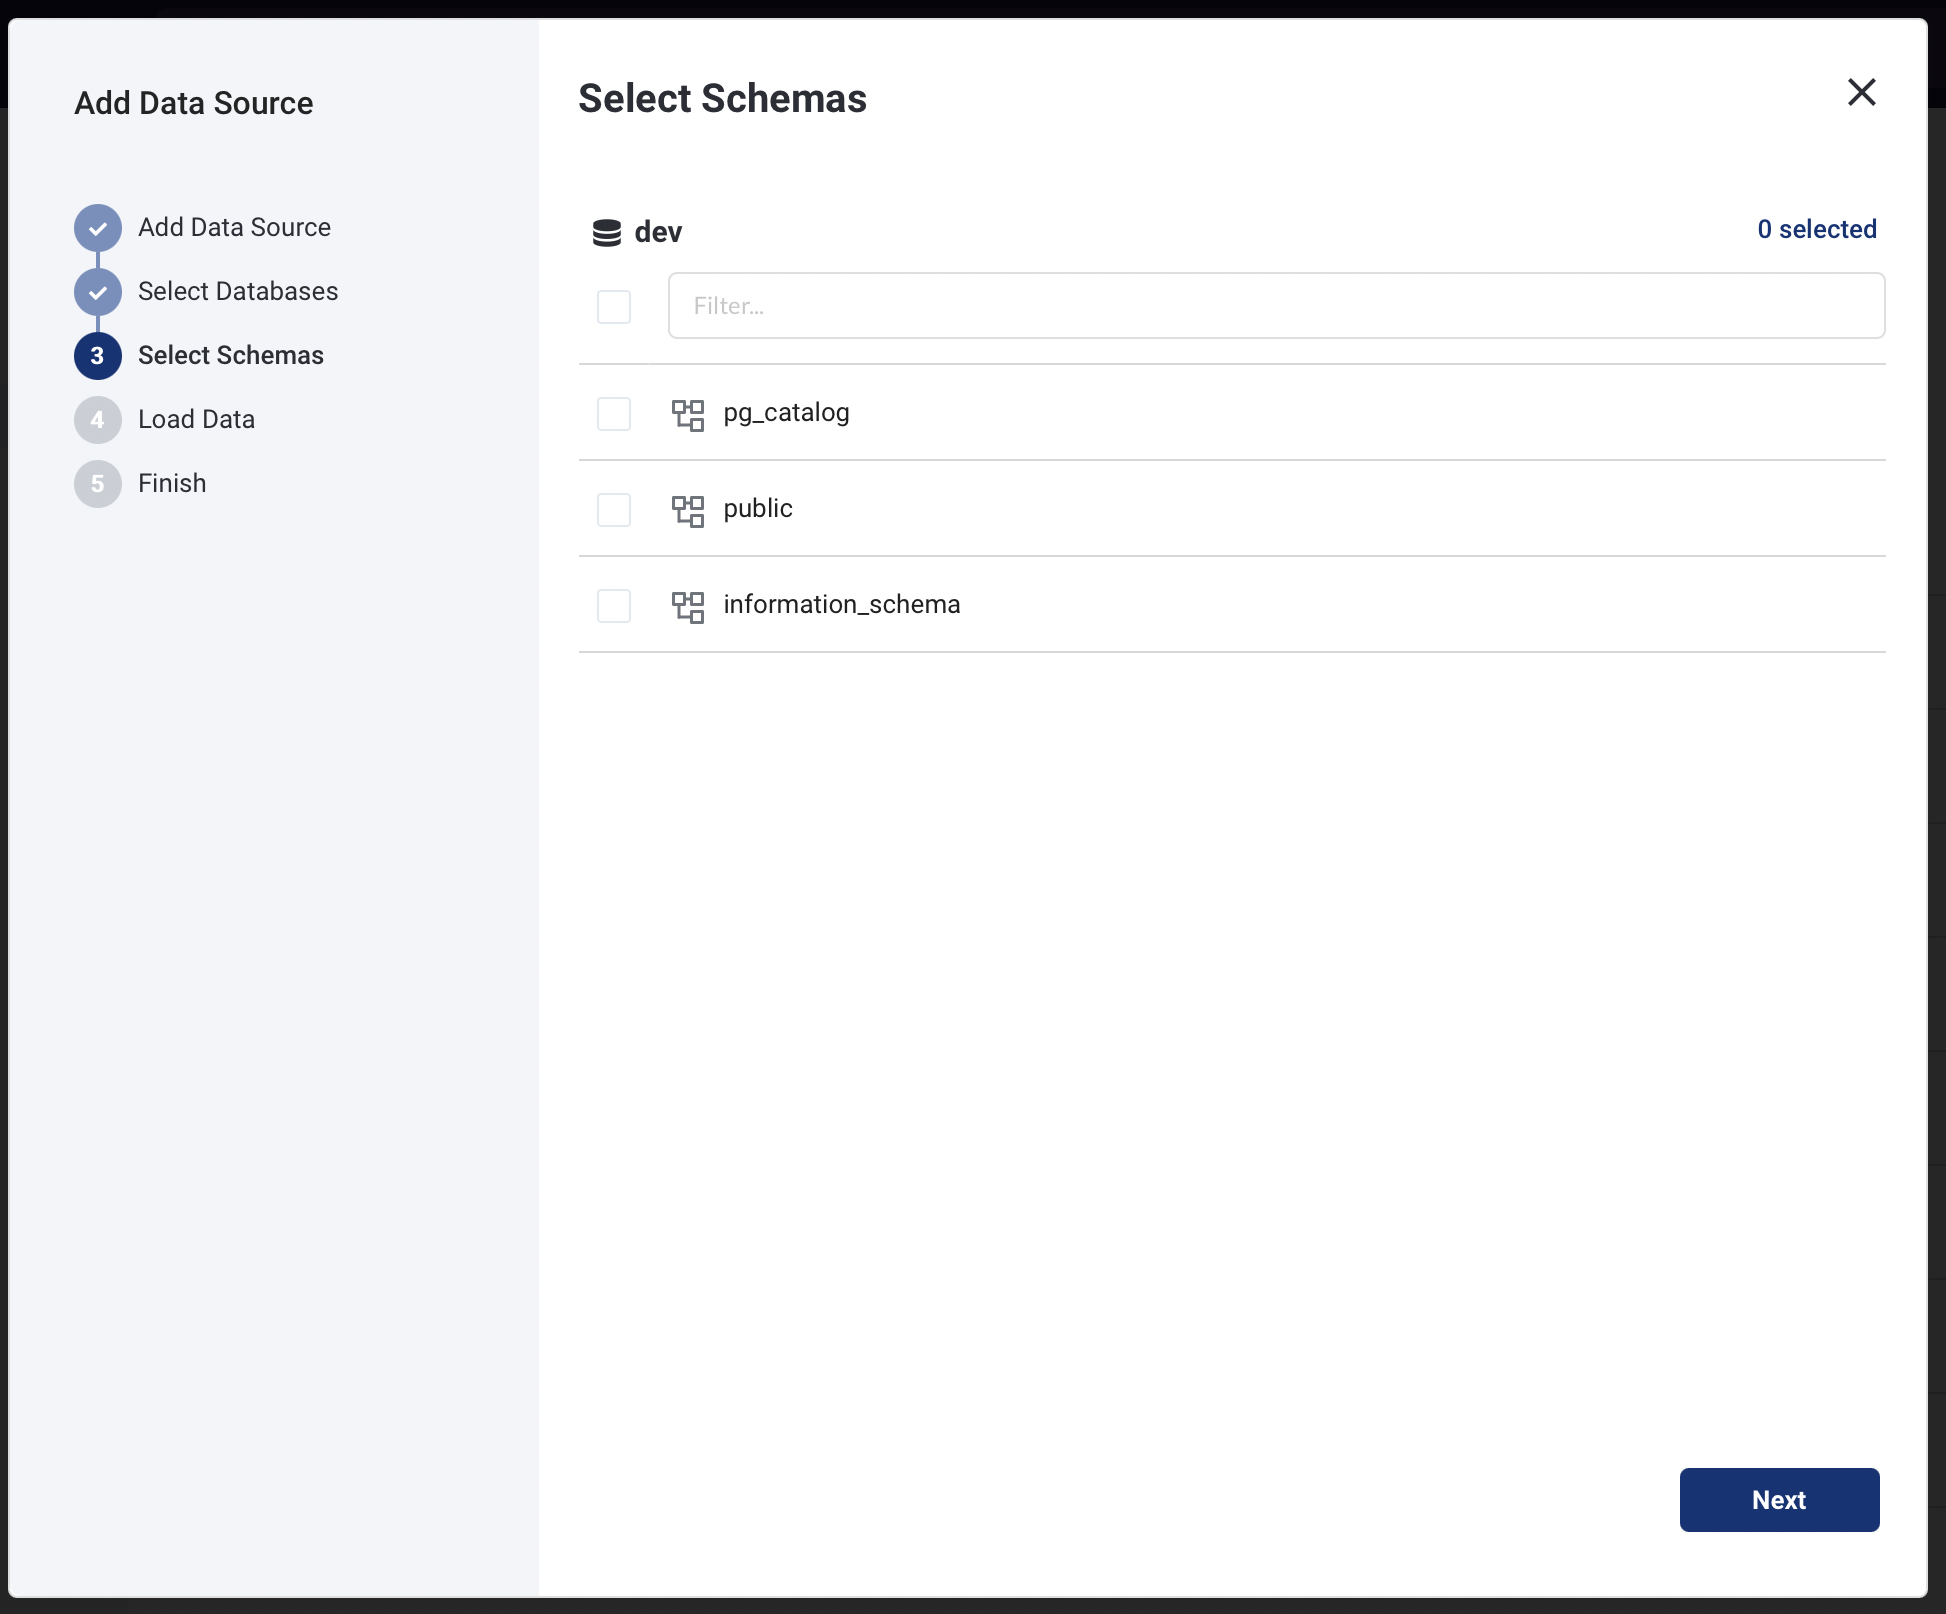The height and width of the screenshot is (1614, 1946).
Task: Click into the Filter input field
Action: click(x=1277, y=306)
